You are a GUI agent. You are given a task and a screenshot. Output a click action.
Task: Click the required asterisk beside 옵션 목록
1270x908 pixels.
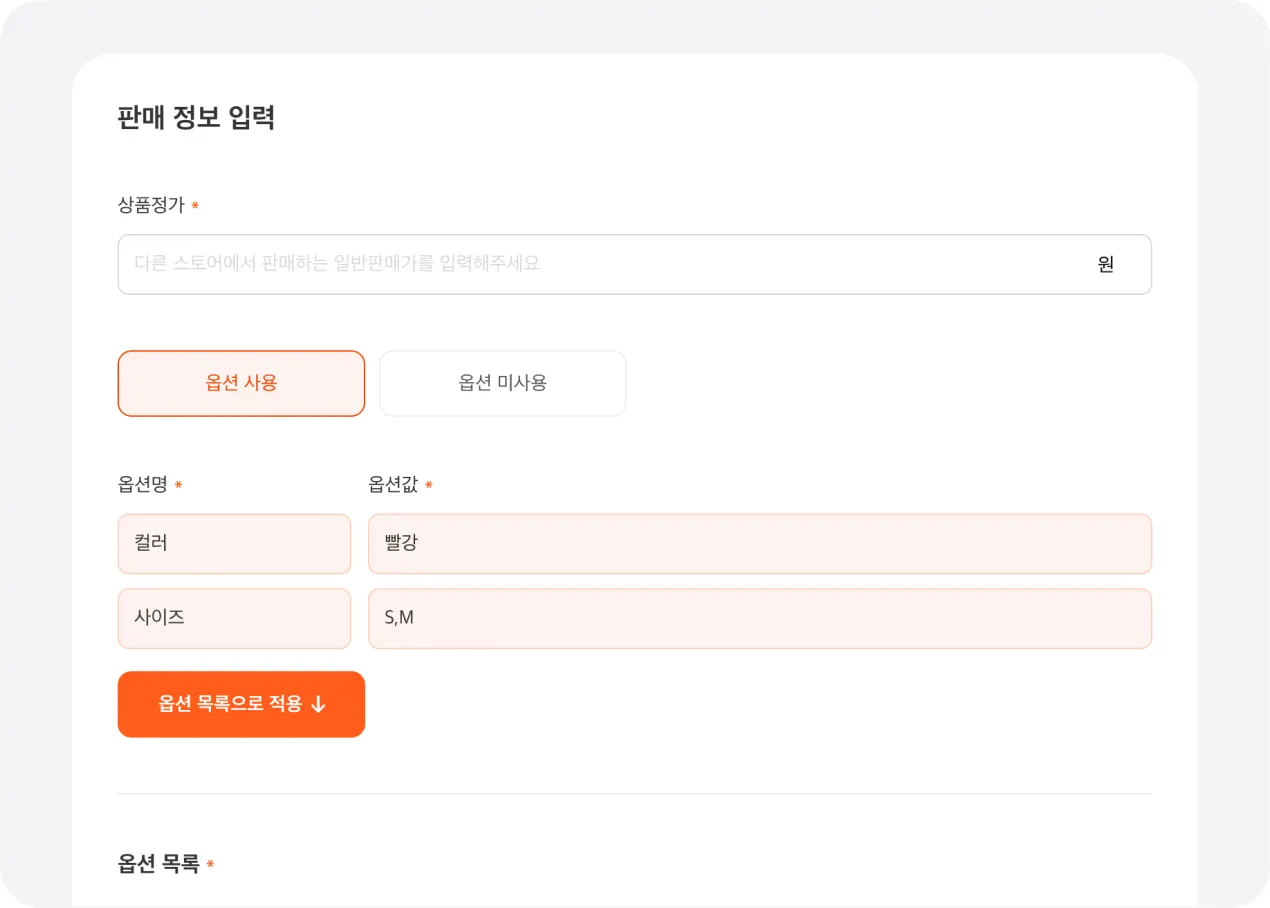click(x=210, y=865)
